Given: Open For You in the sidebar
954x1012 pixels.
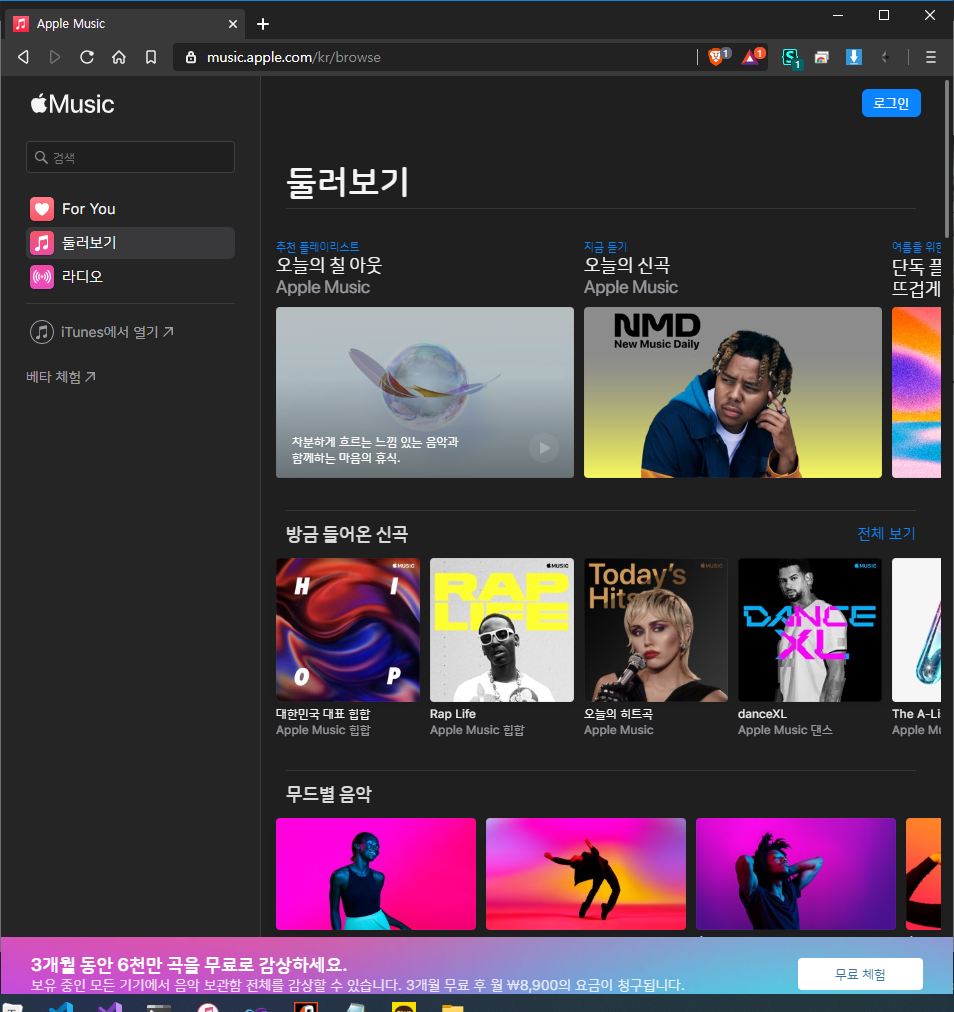Looking at the screenshot, I should tap(130, 209).
